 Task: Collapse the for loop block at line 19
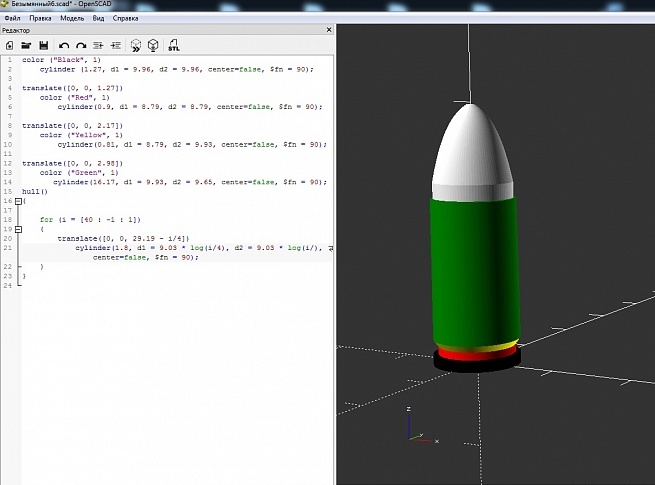[x=17, y=228]
